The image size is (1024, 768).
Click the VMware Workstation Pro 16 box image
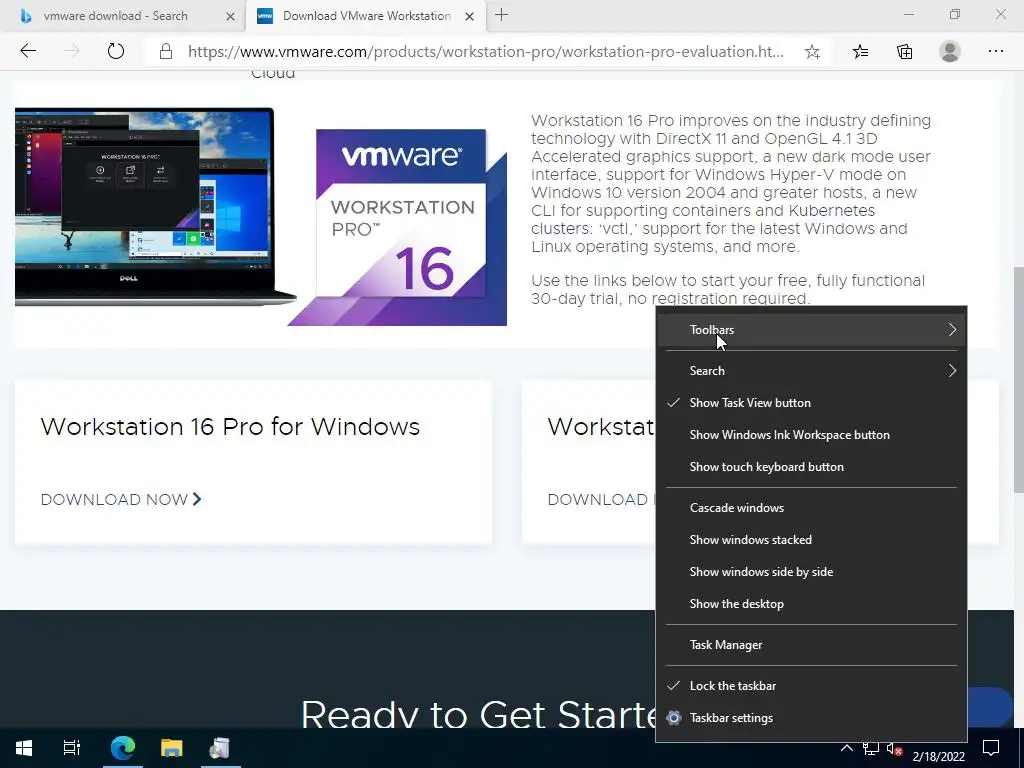398,227
